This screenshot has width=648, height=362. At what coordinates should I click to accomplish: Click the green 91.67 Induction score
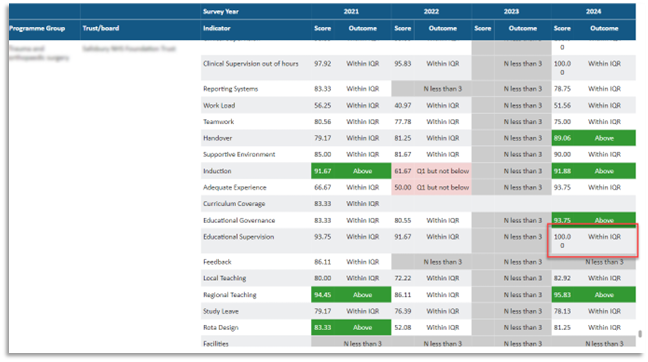(x=322, y=171)
